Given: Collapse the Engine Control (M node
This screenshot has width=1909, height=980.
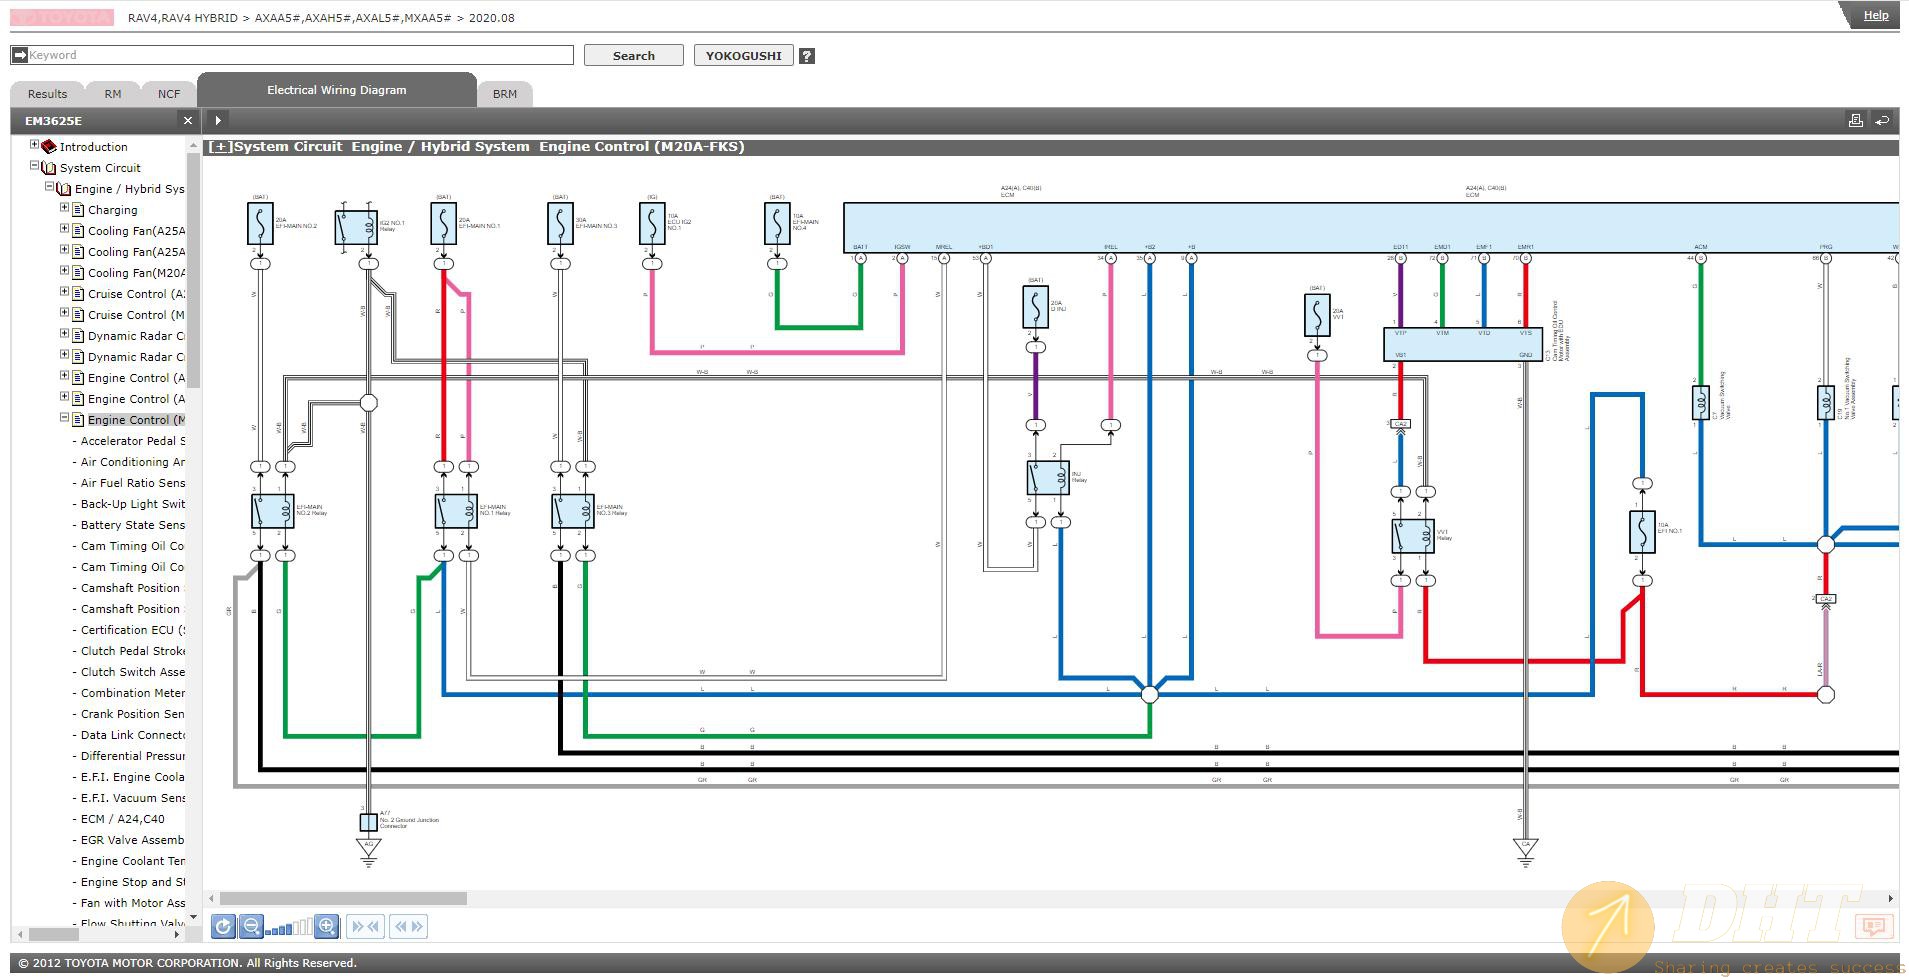Looking at the screenshot, I should pyautogui.click(x=64, y=418).
